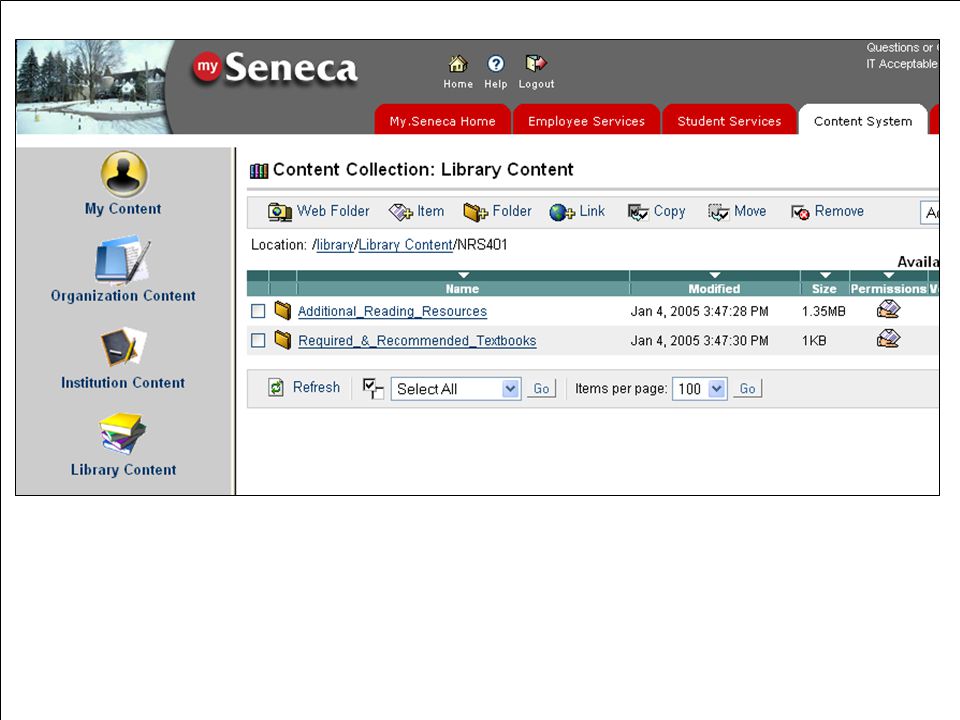Click the Library Content sidebar label
Viewport: 960px width, 720px height.
coord(123,470)
